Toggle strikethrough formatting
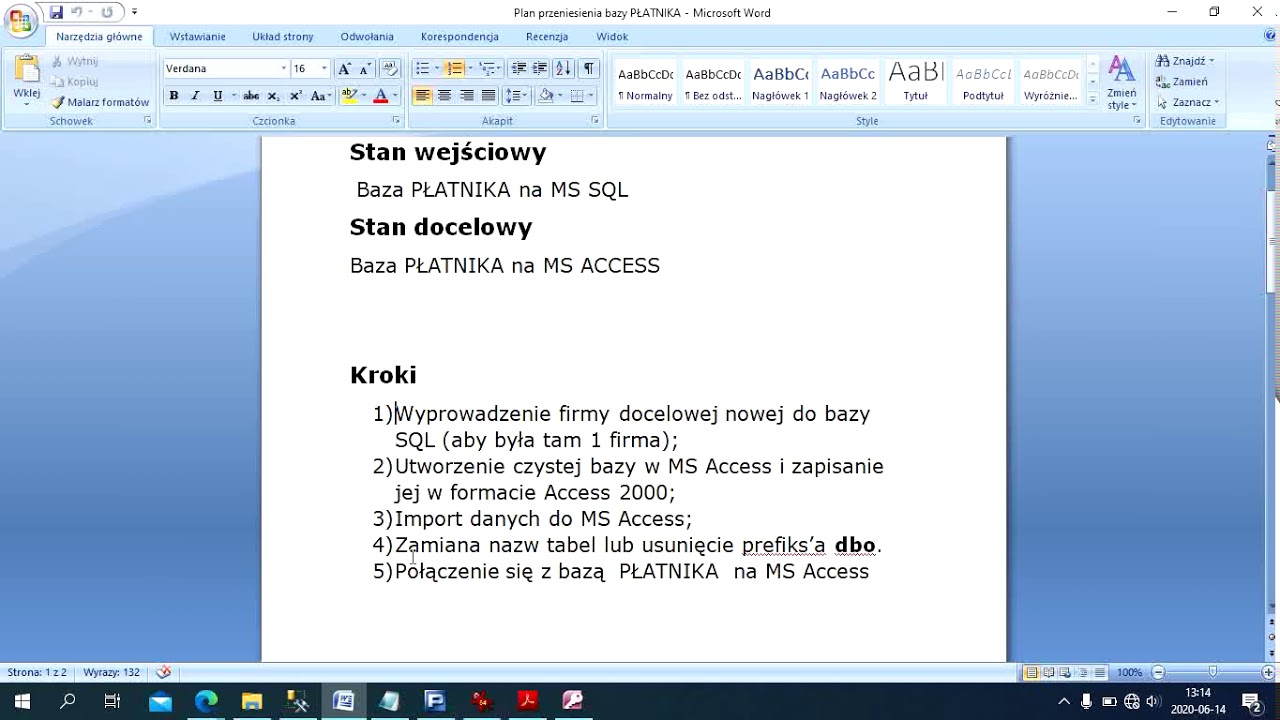 tap(251, 96)
